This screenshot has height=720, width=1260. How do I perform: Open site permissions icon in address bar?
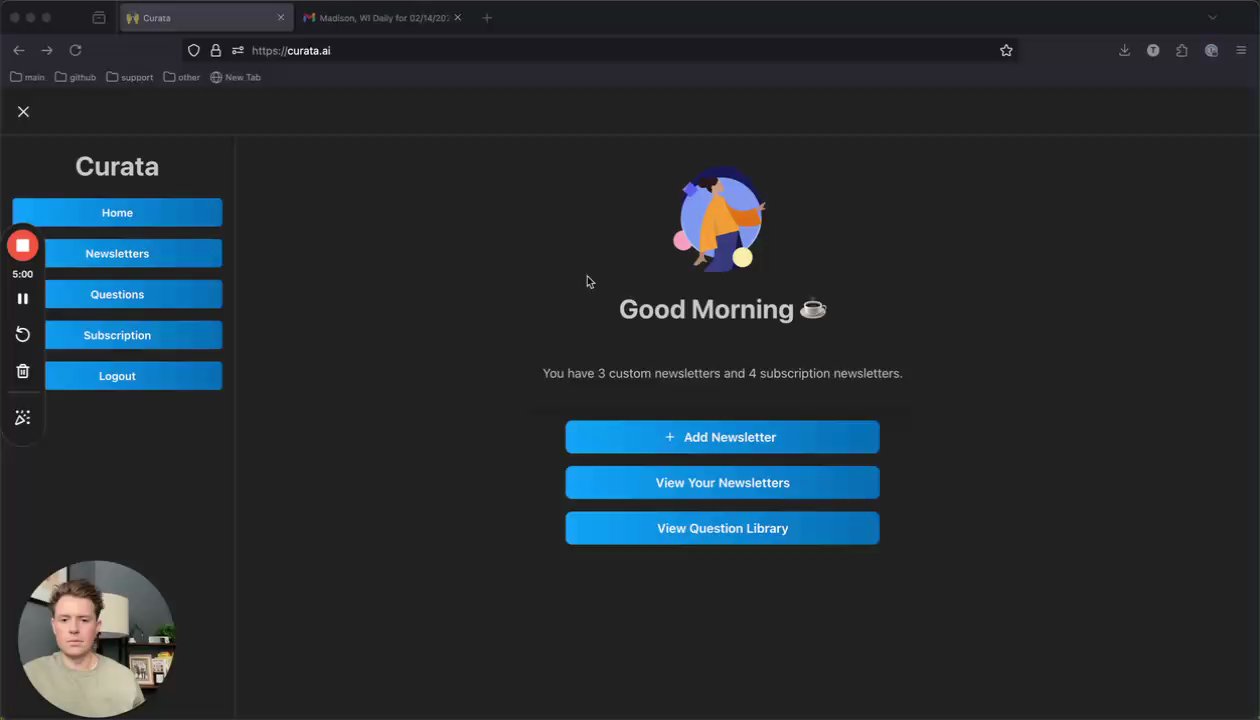point(237,50)
